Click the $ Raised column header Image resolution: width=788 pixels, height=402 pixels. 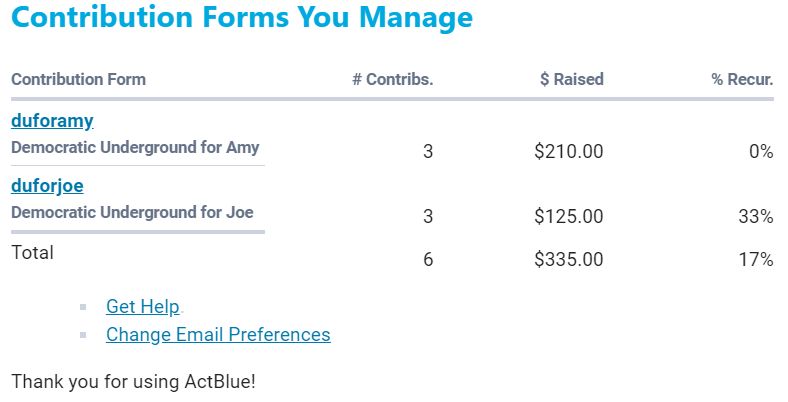click(571, 80)
